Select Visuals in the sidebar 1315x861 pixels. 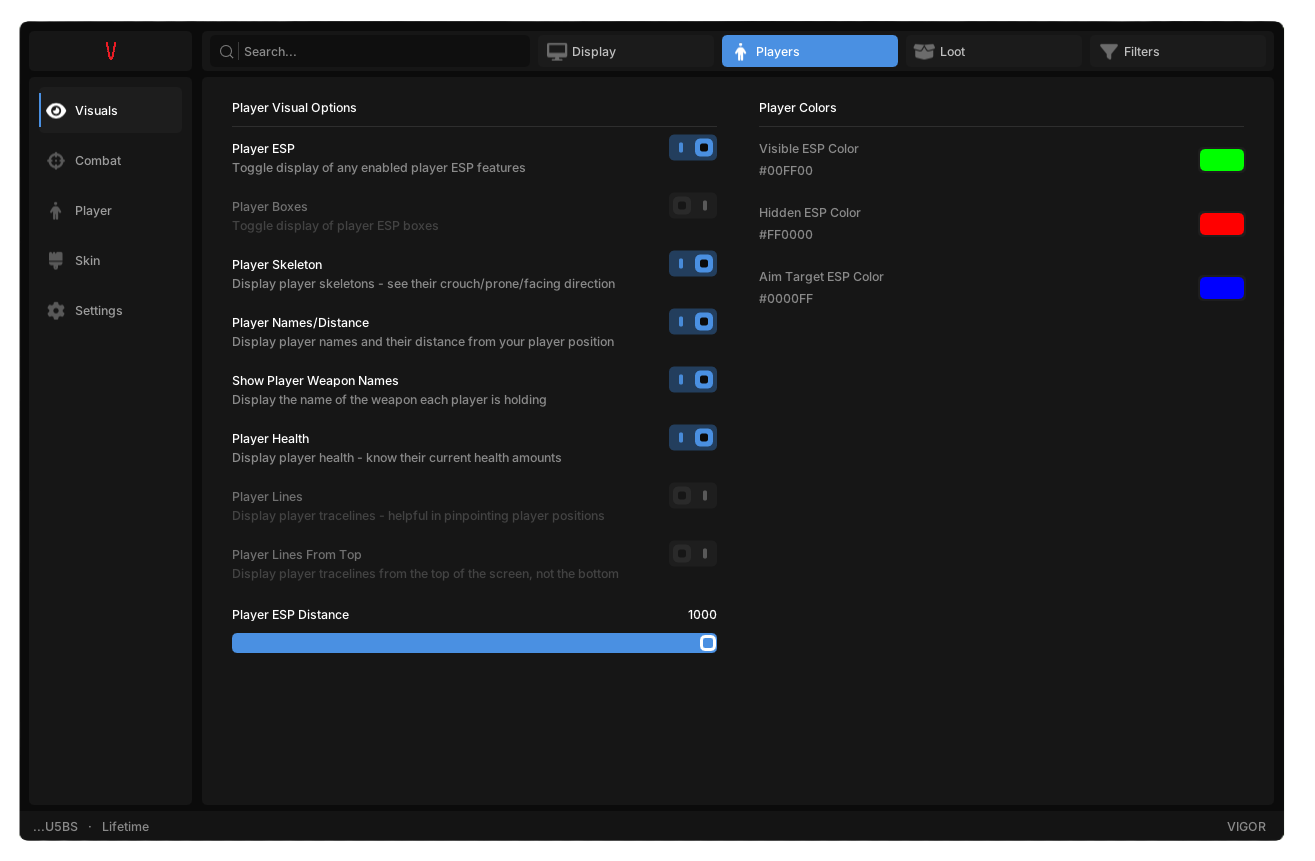pos(111,110)
